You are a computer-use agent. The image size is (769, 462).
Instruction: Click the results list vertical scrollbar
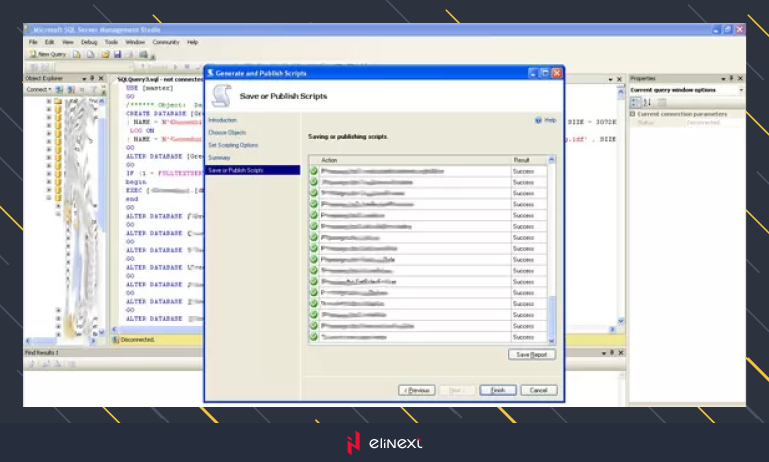[548, 250]
